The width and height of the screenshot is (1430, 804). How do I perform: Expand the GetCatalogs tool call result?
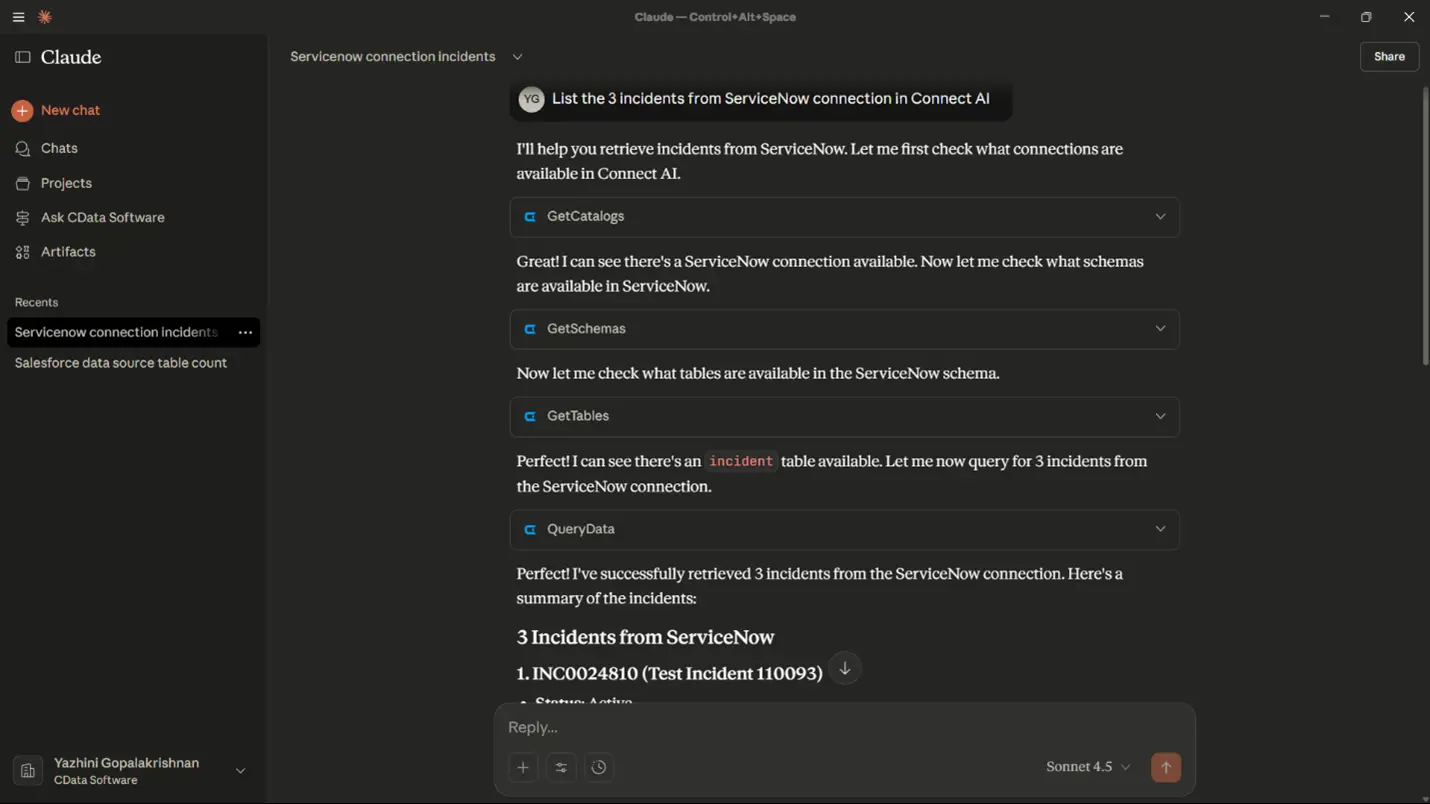pyautogui.click(x=1160, y=216)
